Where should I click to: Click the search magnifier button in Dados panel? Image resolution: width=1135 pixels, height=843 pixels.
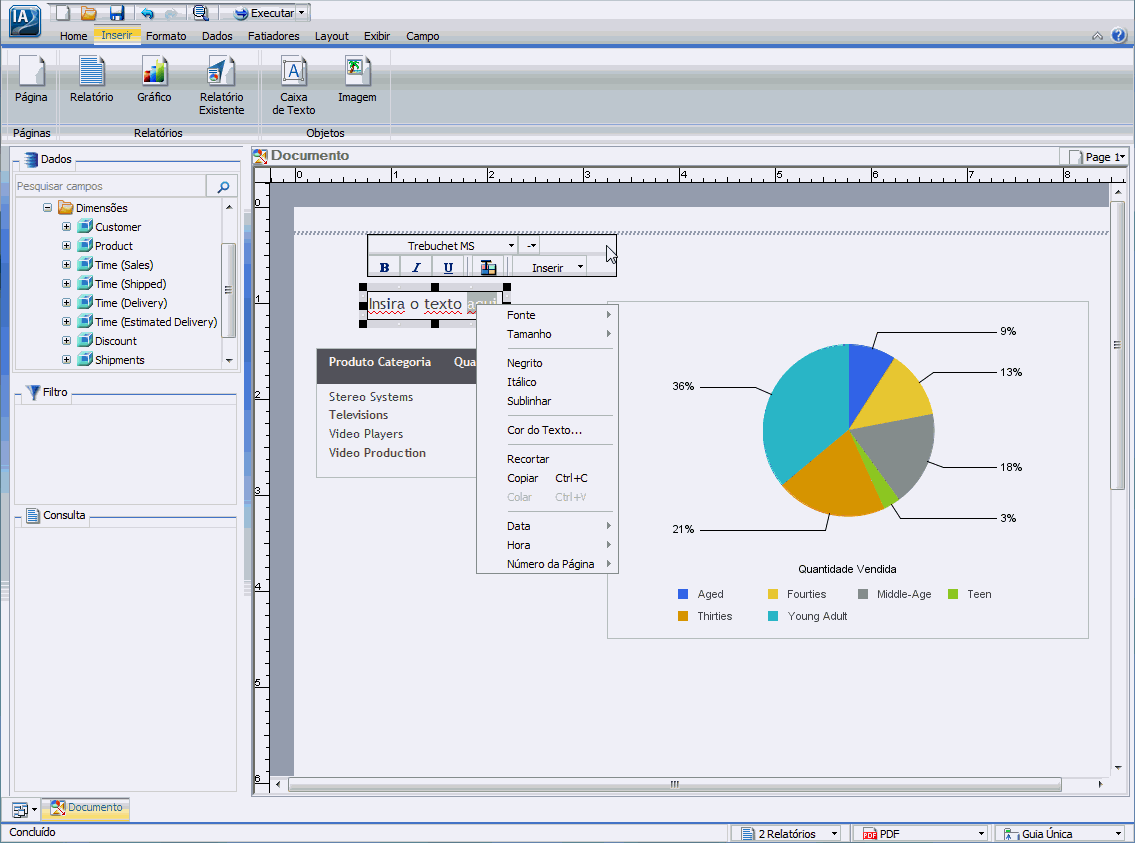click(x=223, y=186)
